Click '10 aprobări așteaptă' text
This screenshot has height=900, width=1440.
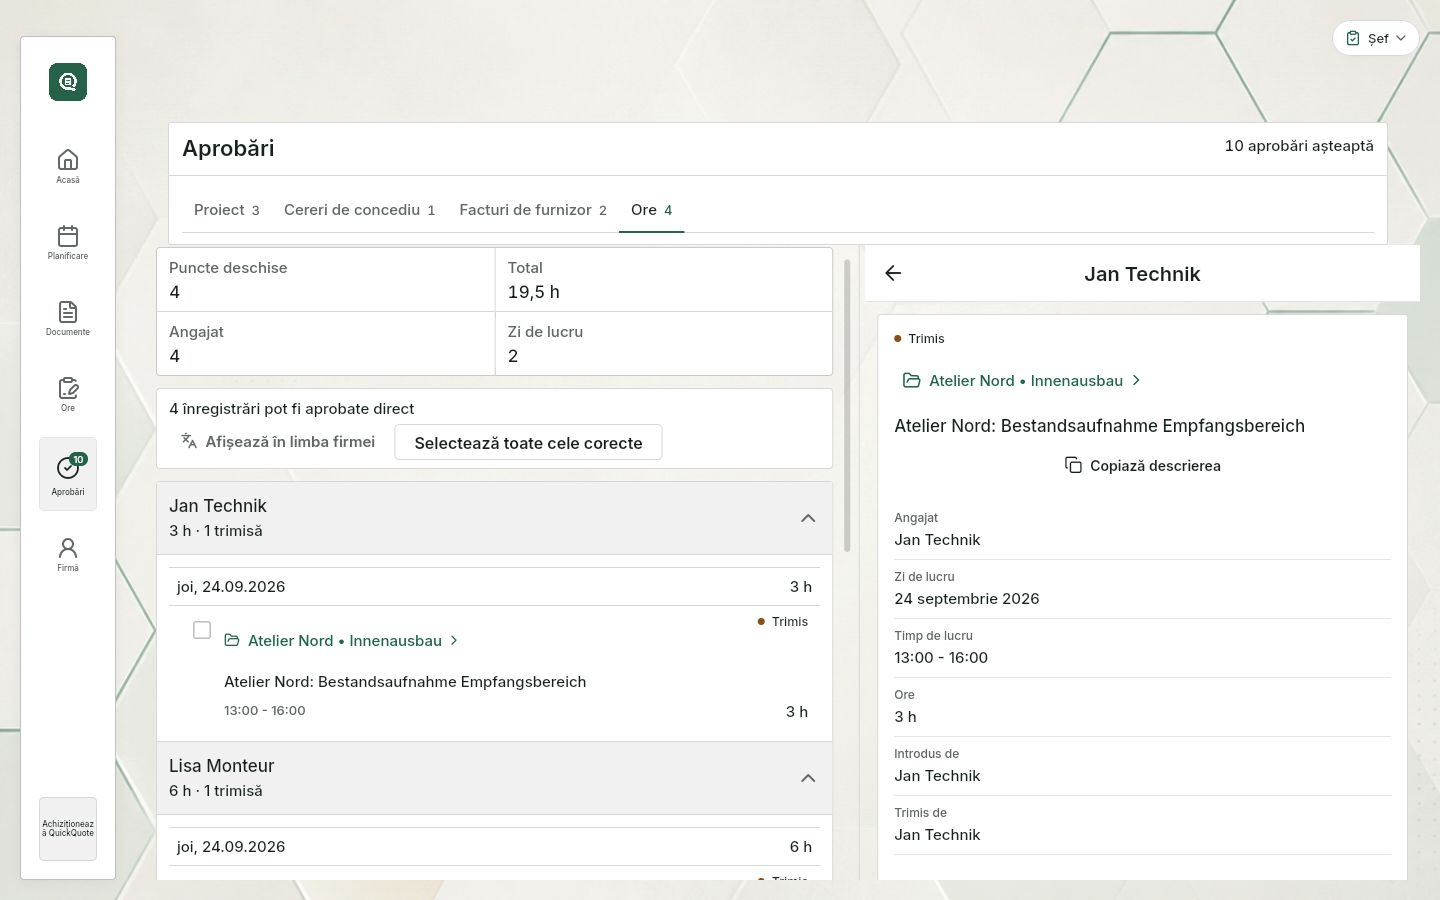pos(1299,146)
